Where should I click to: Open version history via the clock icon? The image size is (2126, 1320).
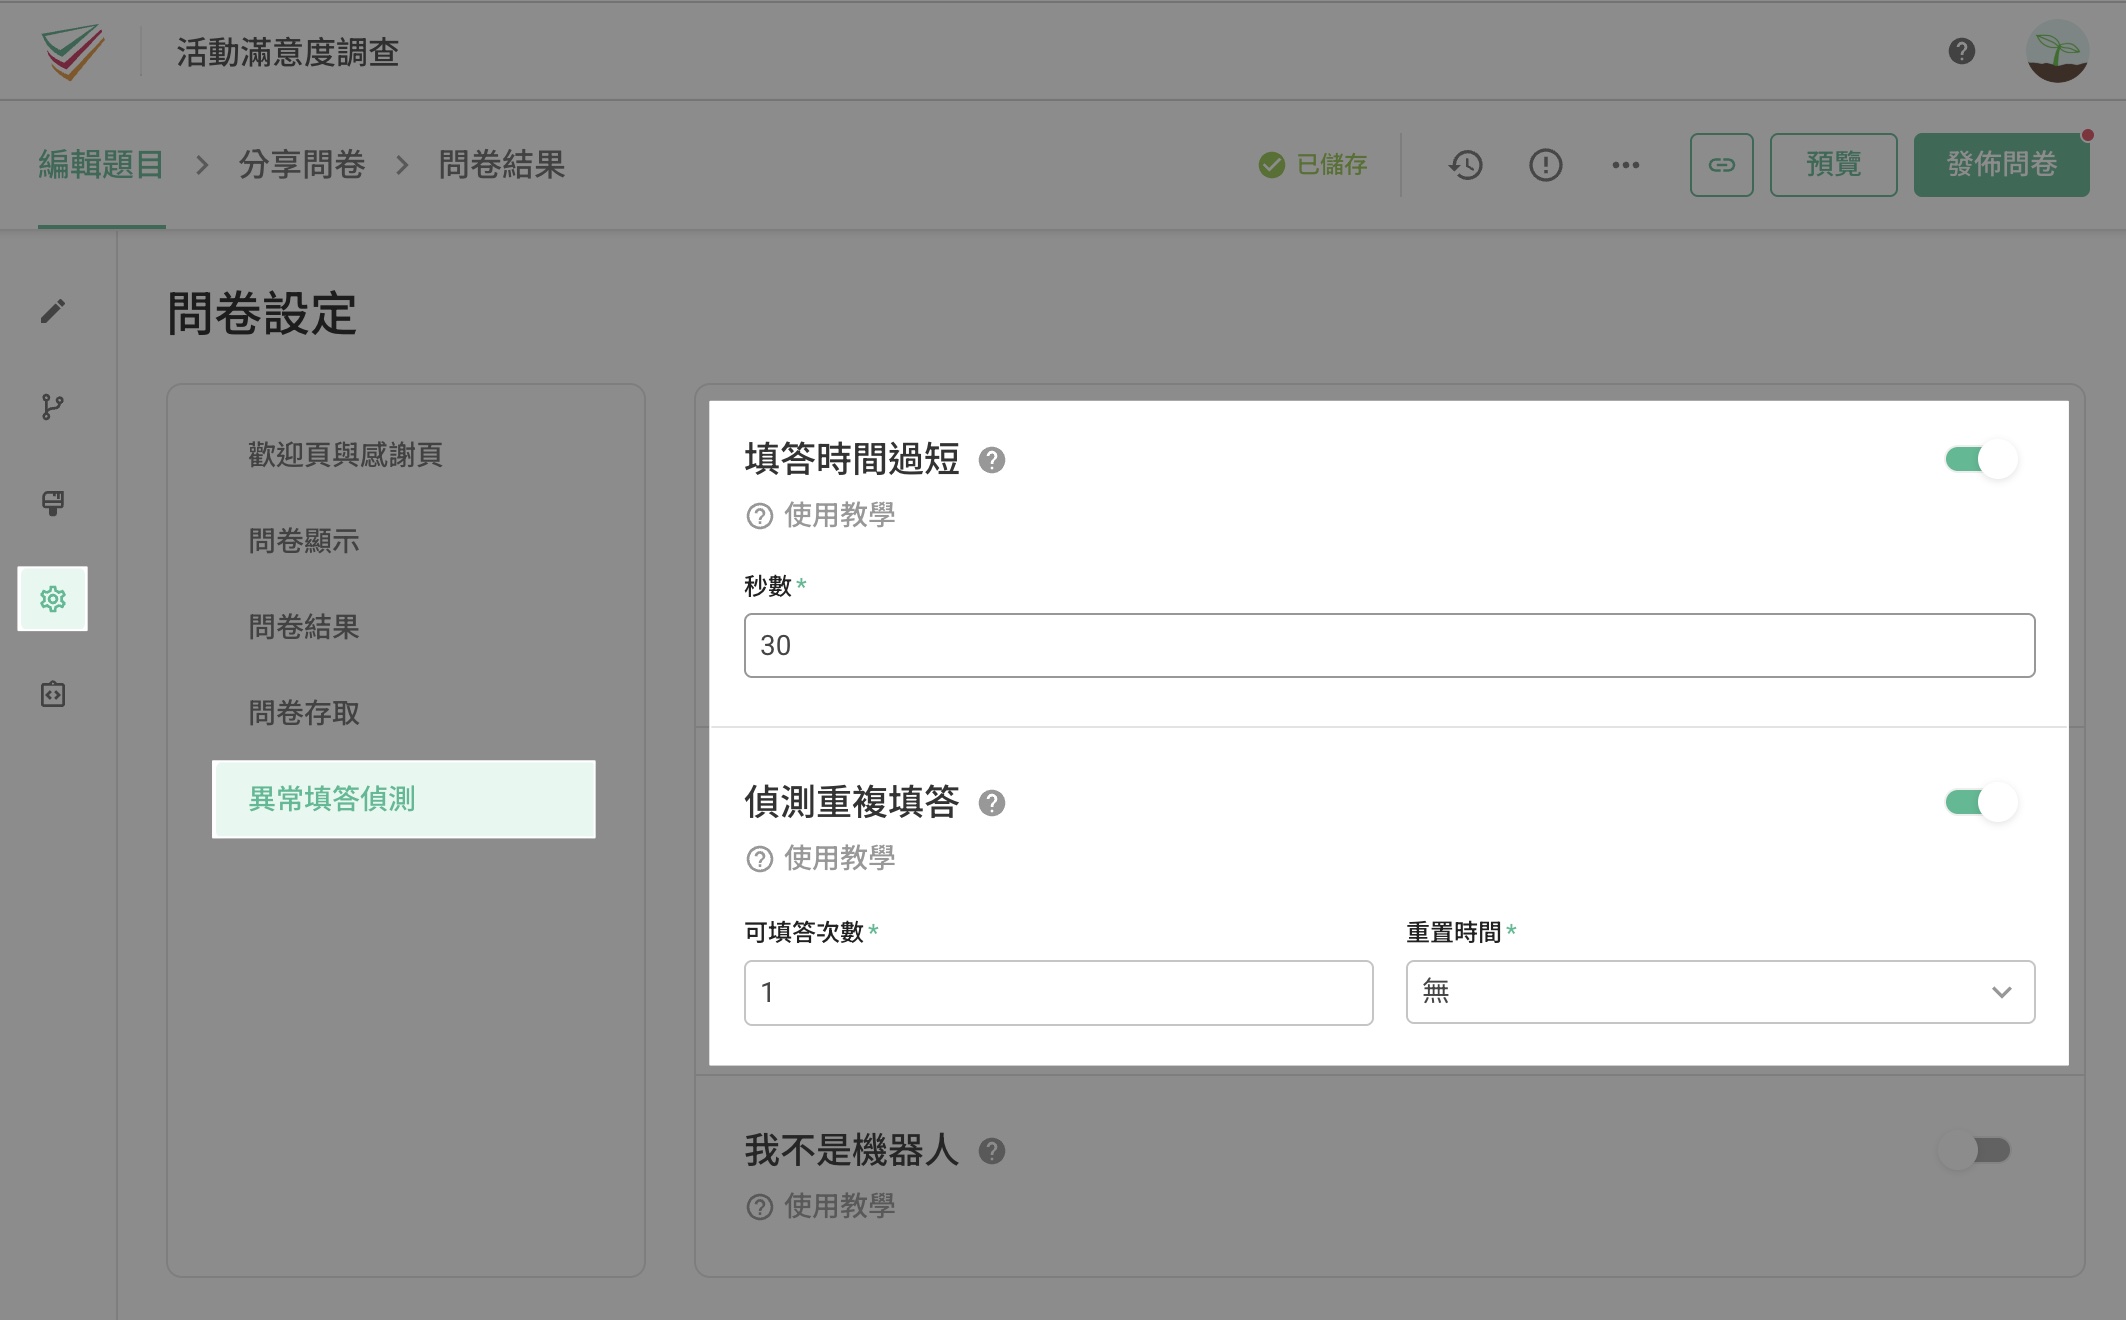(x=1465, y=165)
